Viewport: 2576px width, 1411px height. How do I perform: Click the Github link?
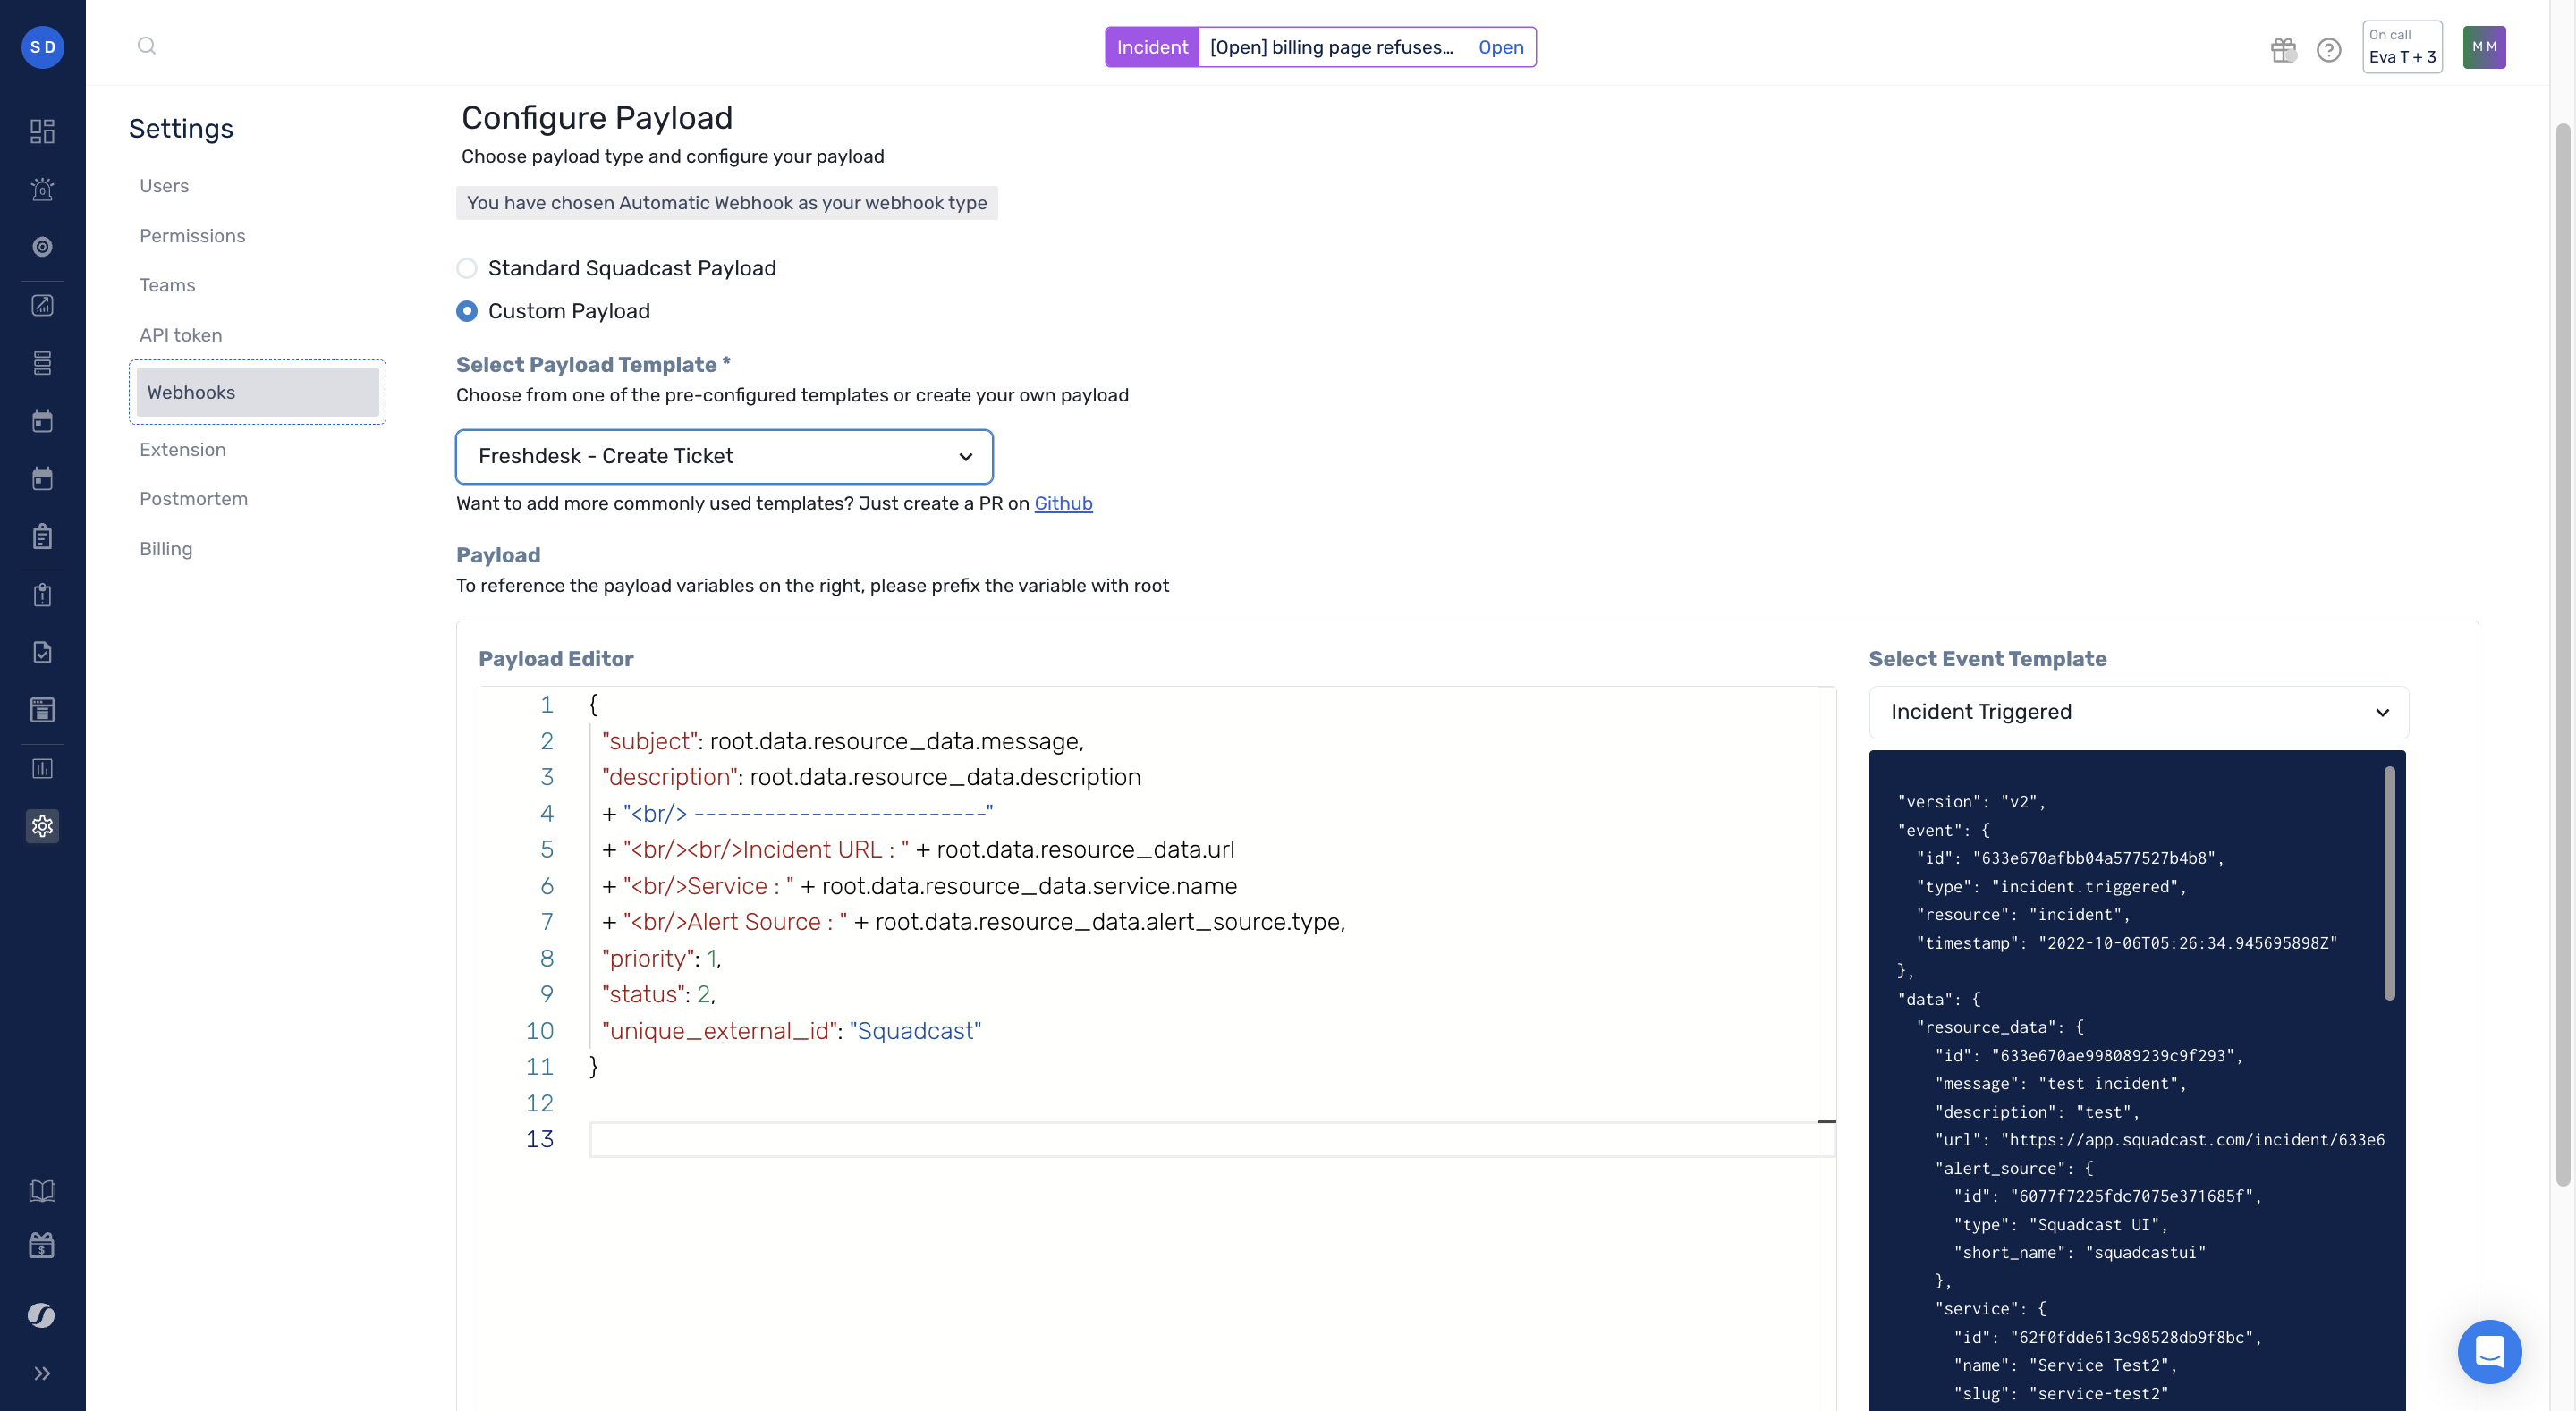[x=1062, y=503]
